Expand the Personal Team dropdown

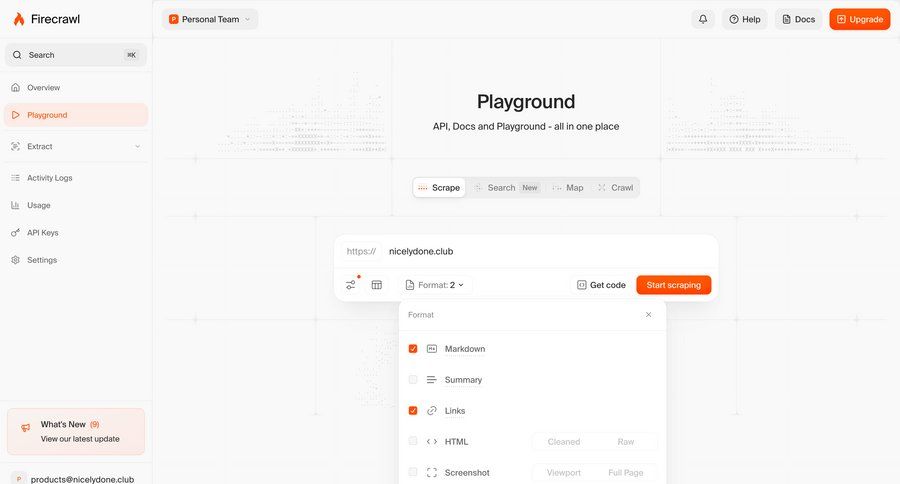click(x=210, y=19)
